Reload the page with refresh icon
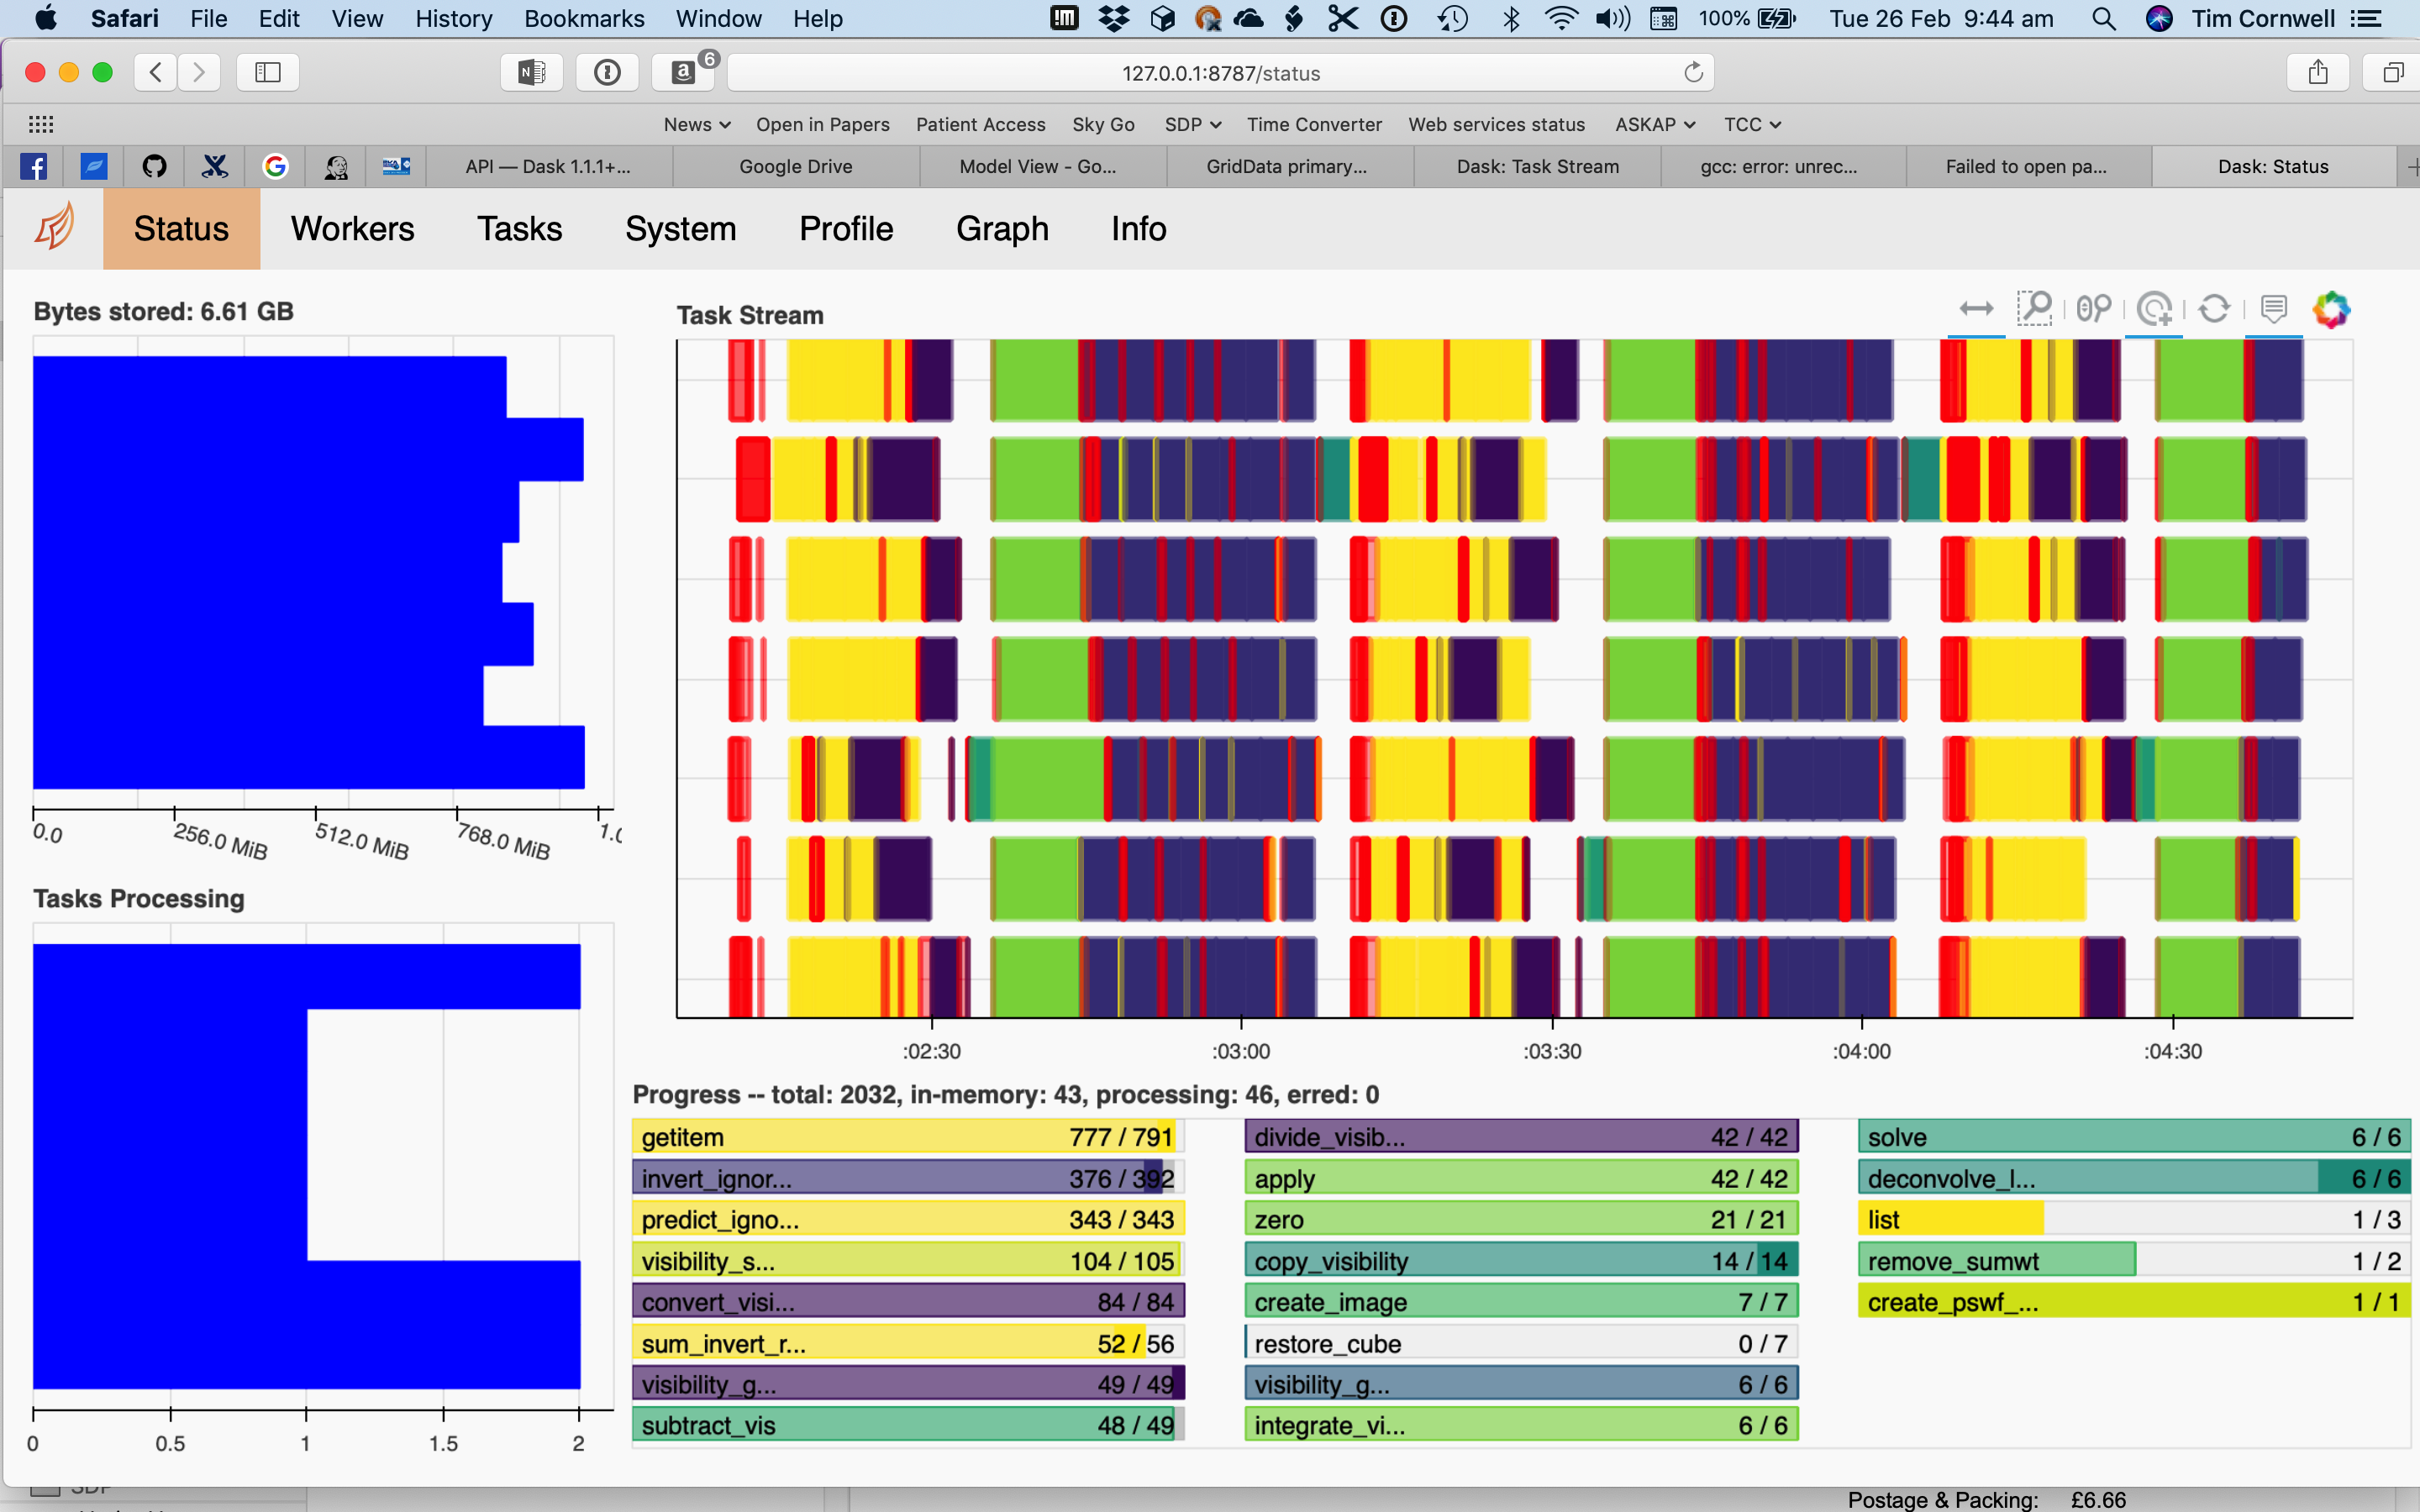Image resolution: width=2420 pixels, height=1512 pixels. pyautogui.click(x=1692, y=73)
